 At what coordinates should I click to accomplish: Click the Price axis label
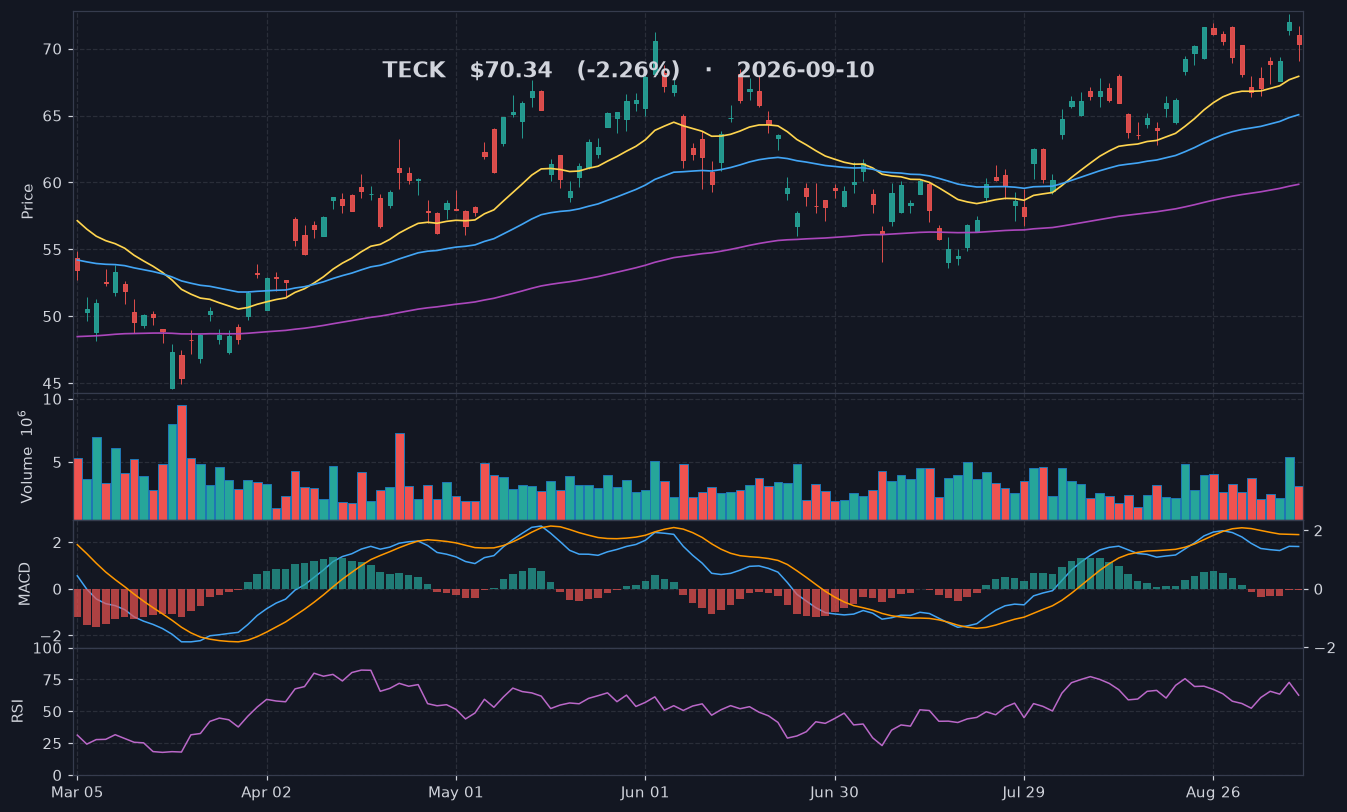[28, 201]
